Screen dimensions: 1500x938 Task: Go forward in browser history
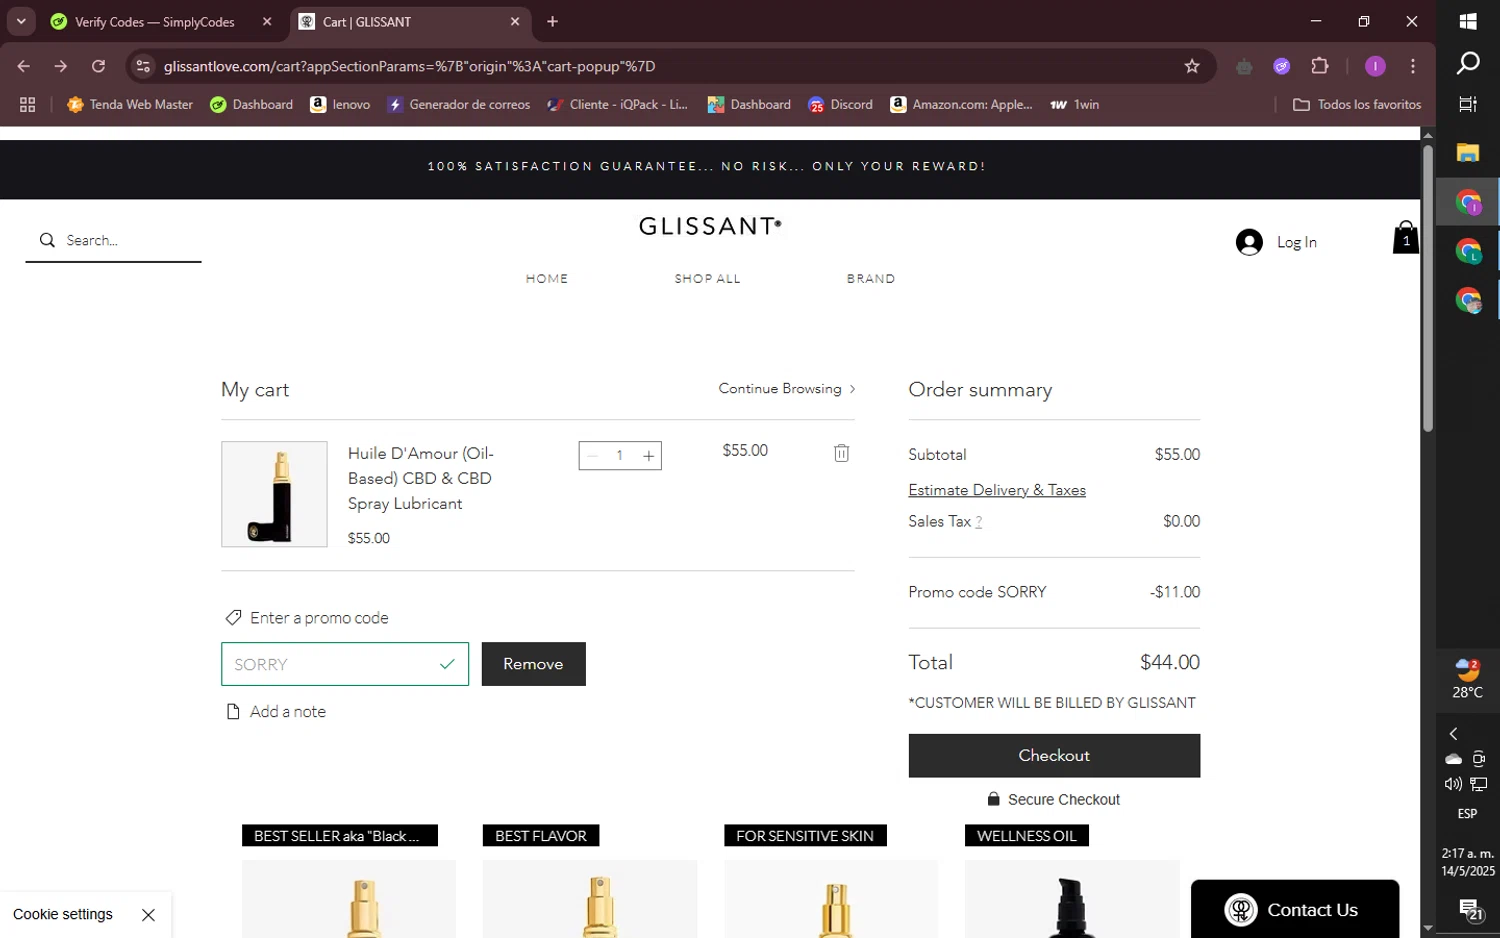click(x=61, y=66)
